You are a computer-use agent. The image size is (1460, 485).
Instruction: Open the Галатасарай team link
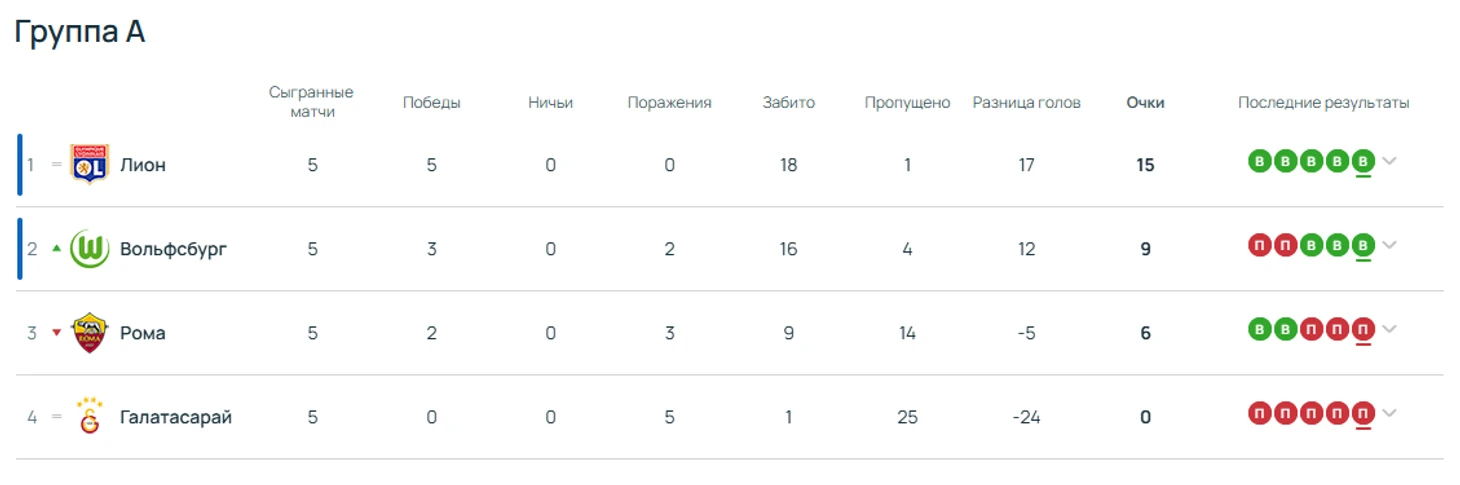175,417
